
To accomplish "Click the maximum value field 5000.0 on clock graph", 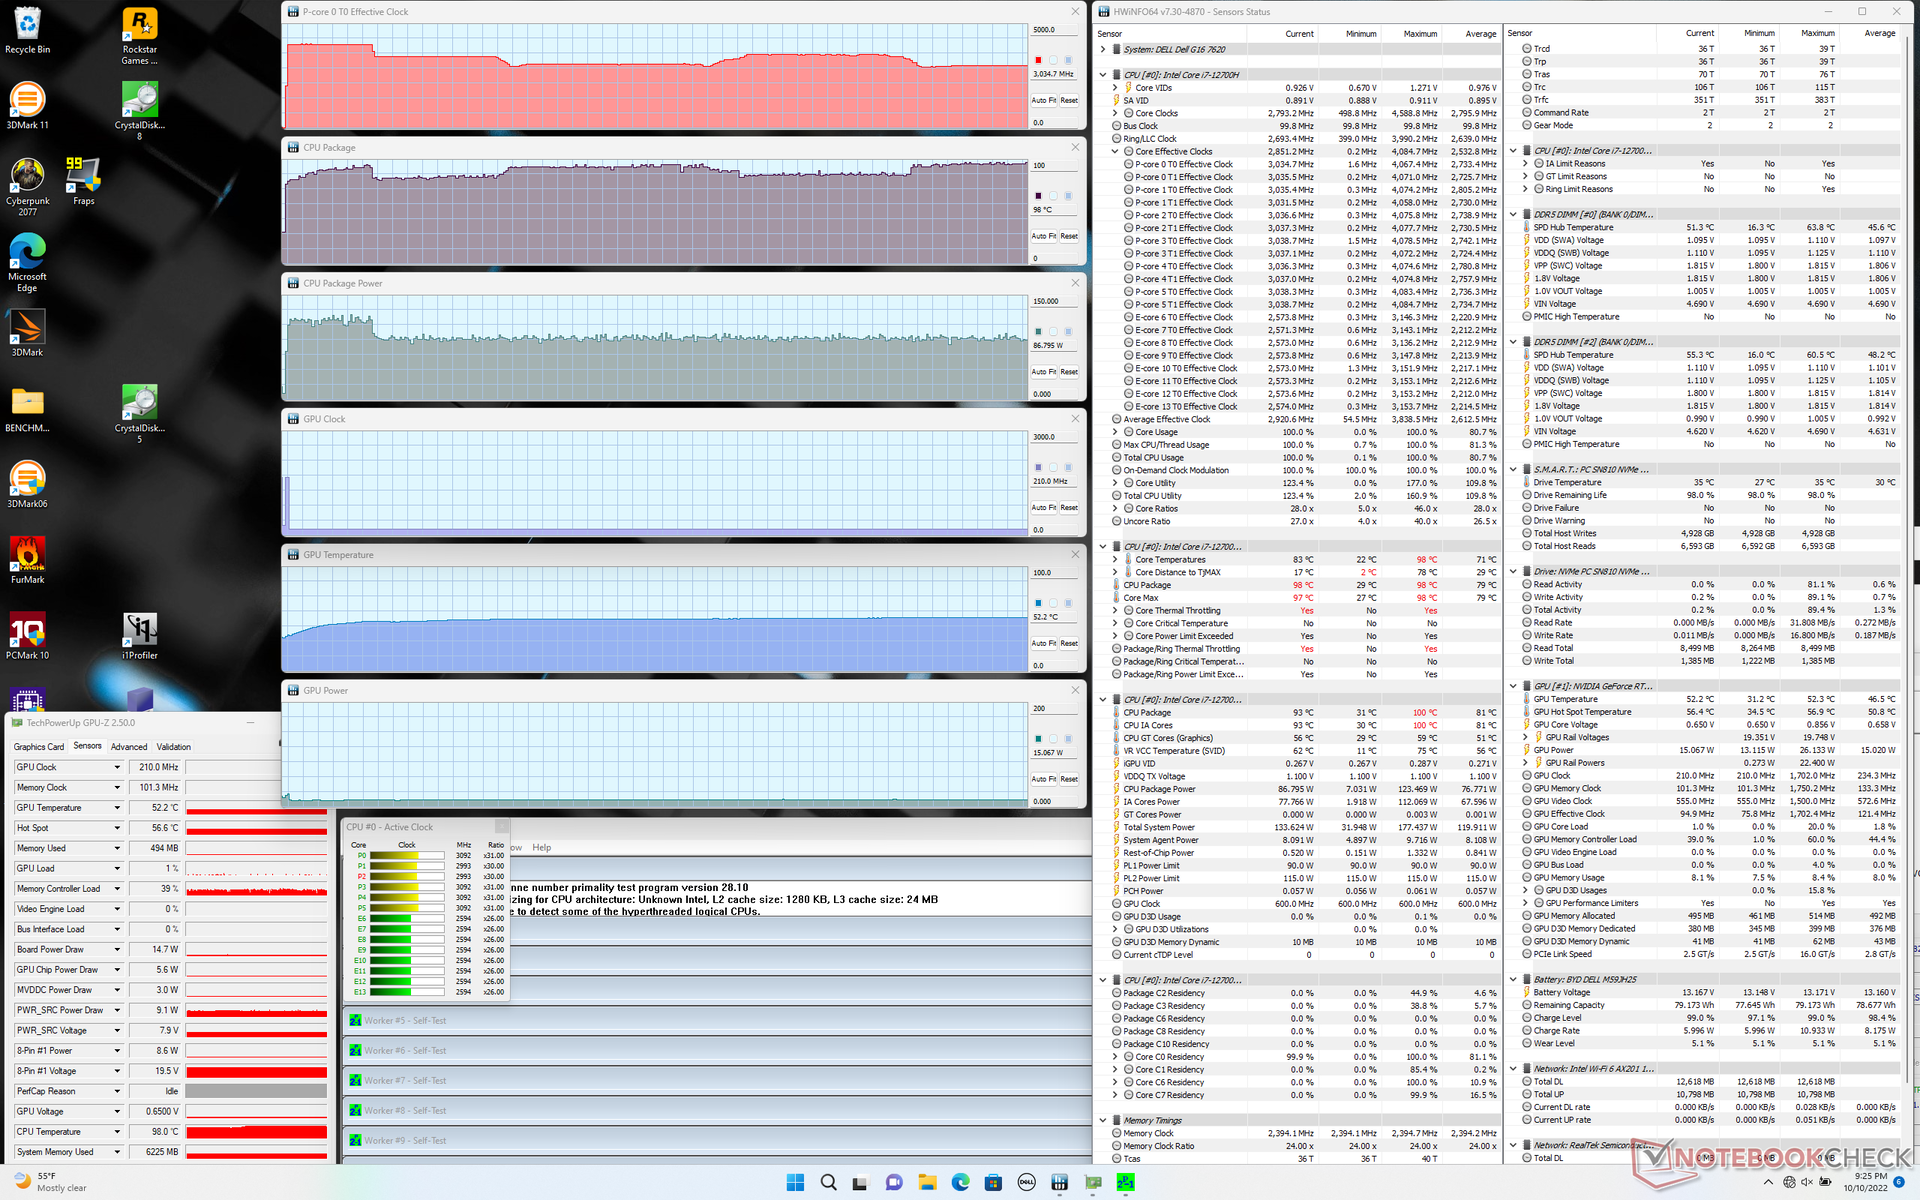I will (1056, 30).
